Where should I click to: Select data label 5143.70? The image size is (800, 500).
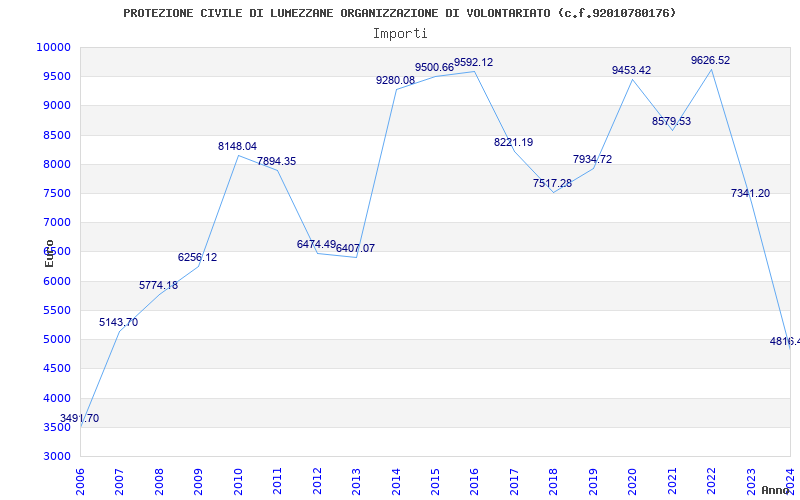(118, 322)
